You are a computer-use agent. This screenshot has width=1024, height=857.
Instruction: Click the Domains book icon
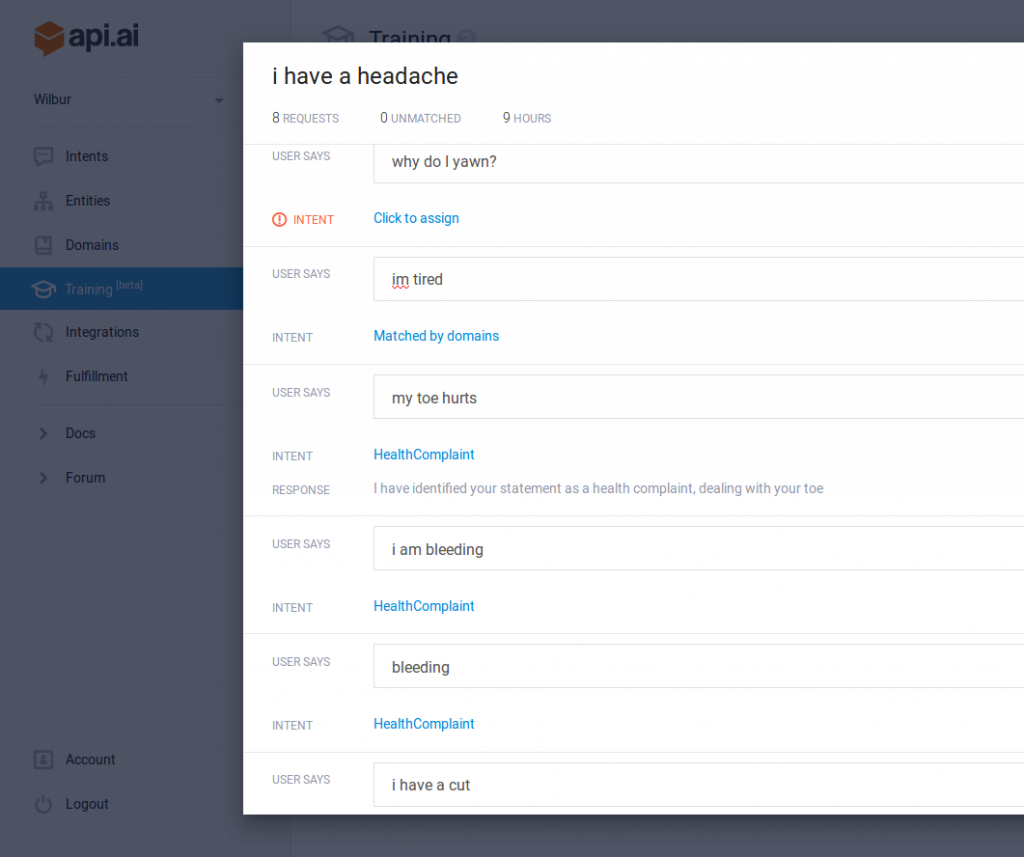point(43,245)
